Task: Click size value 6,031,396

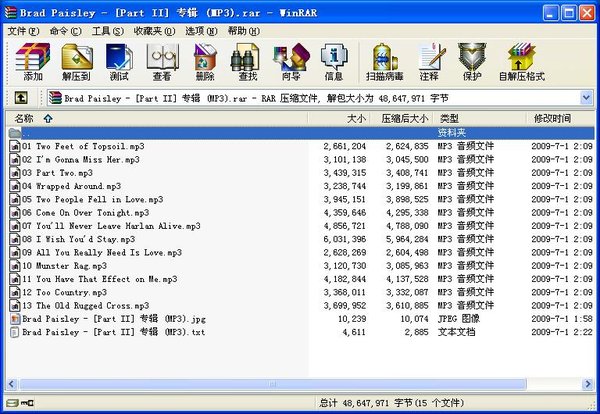Action: click(345, 239)
